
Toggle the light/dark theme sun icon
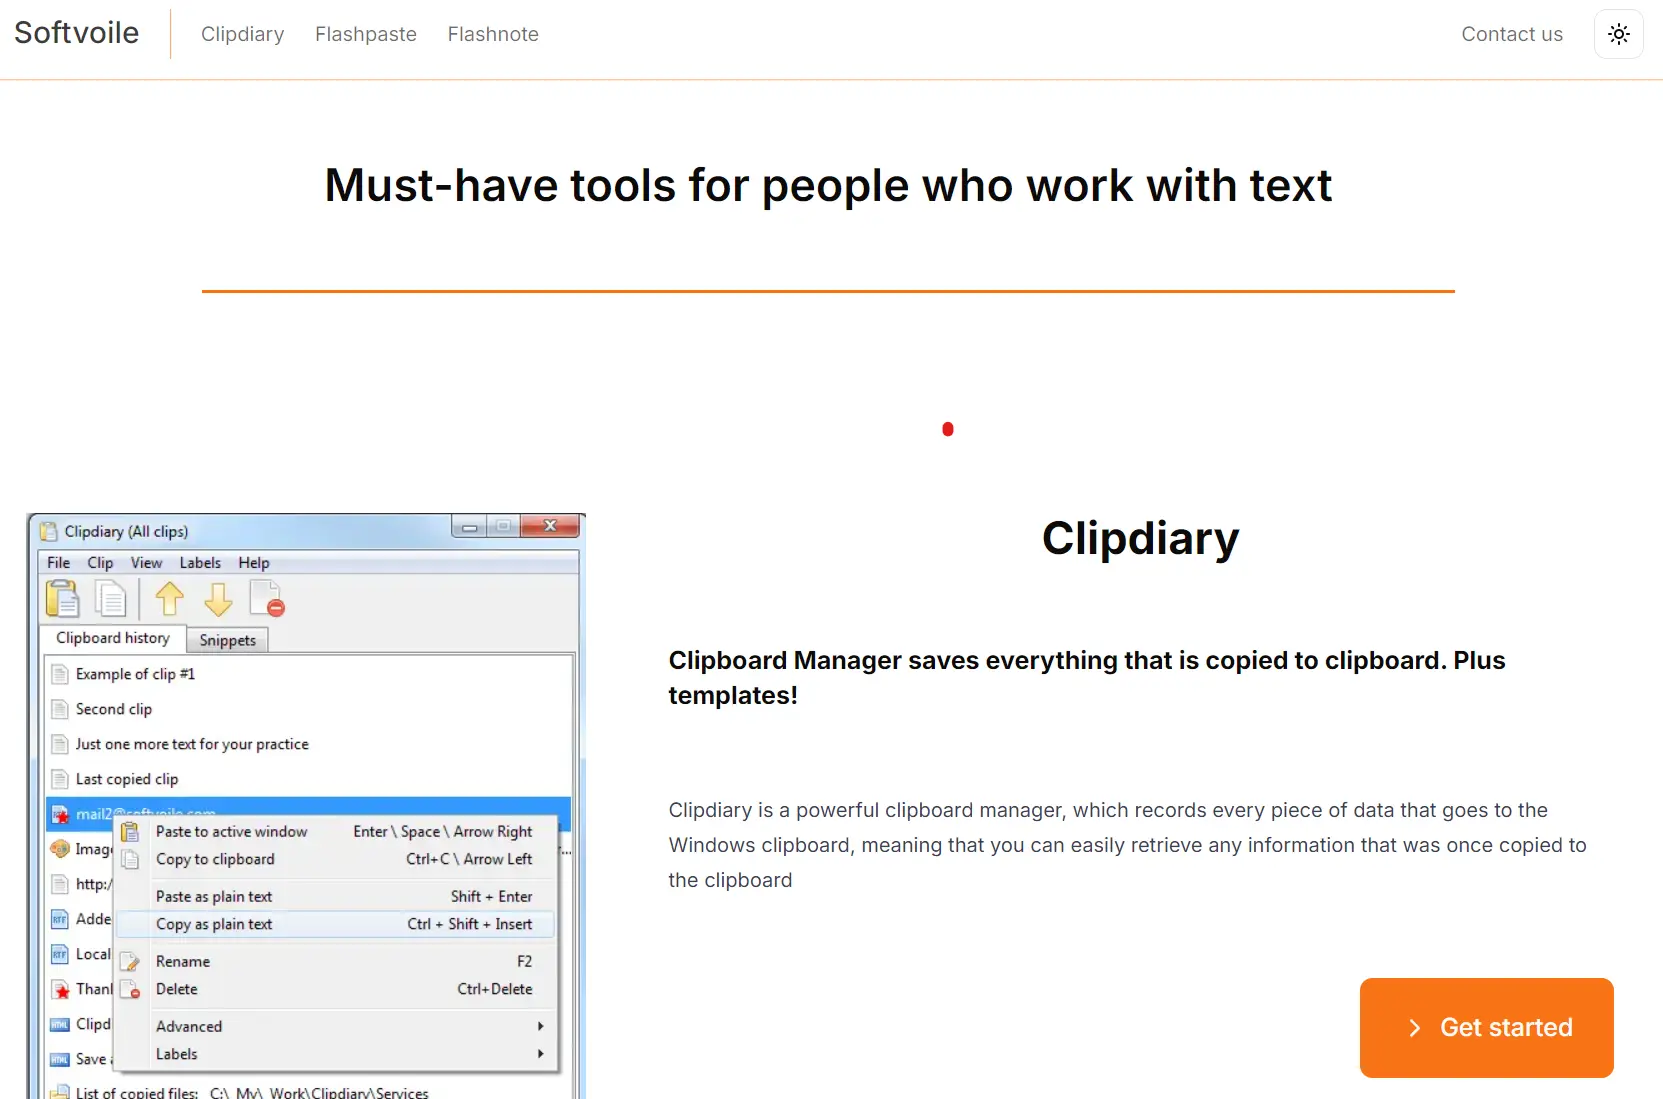click(1618, 34)
